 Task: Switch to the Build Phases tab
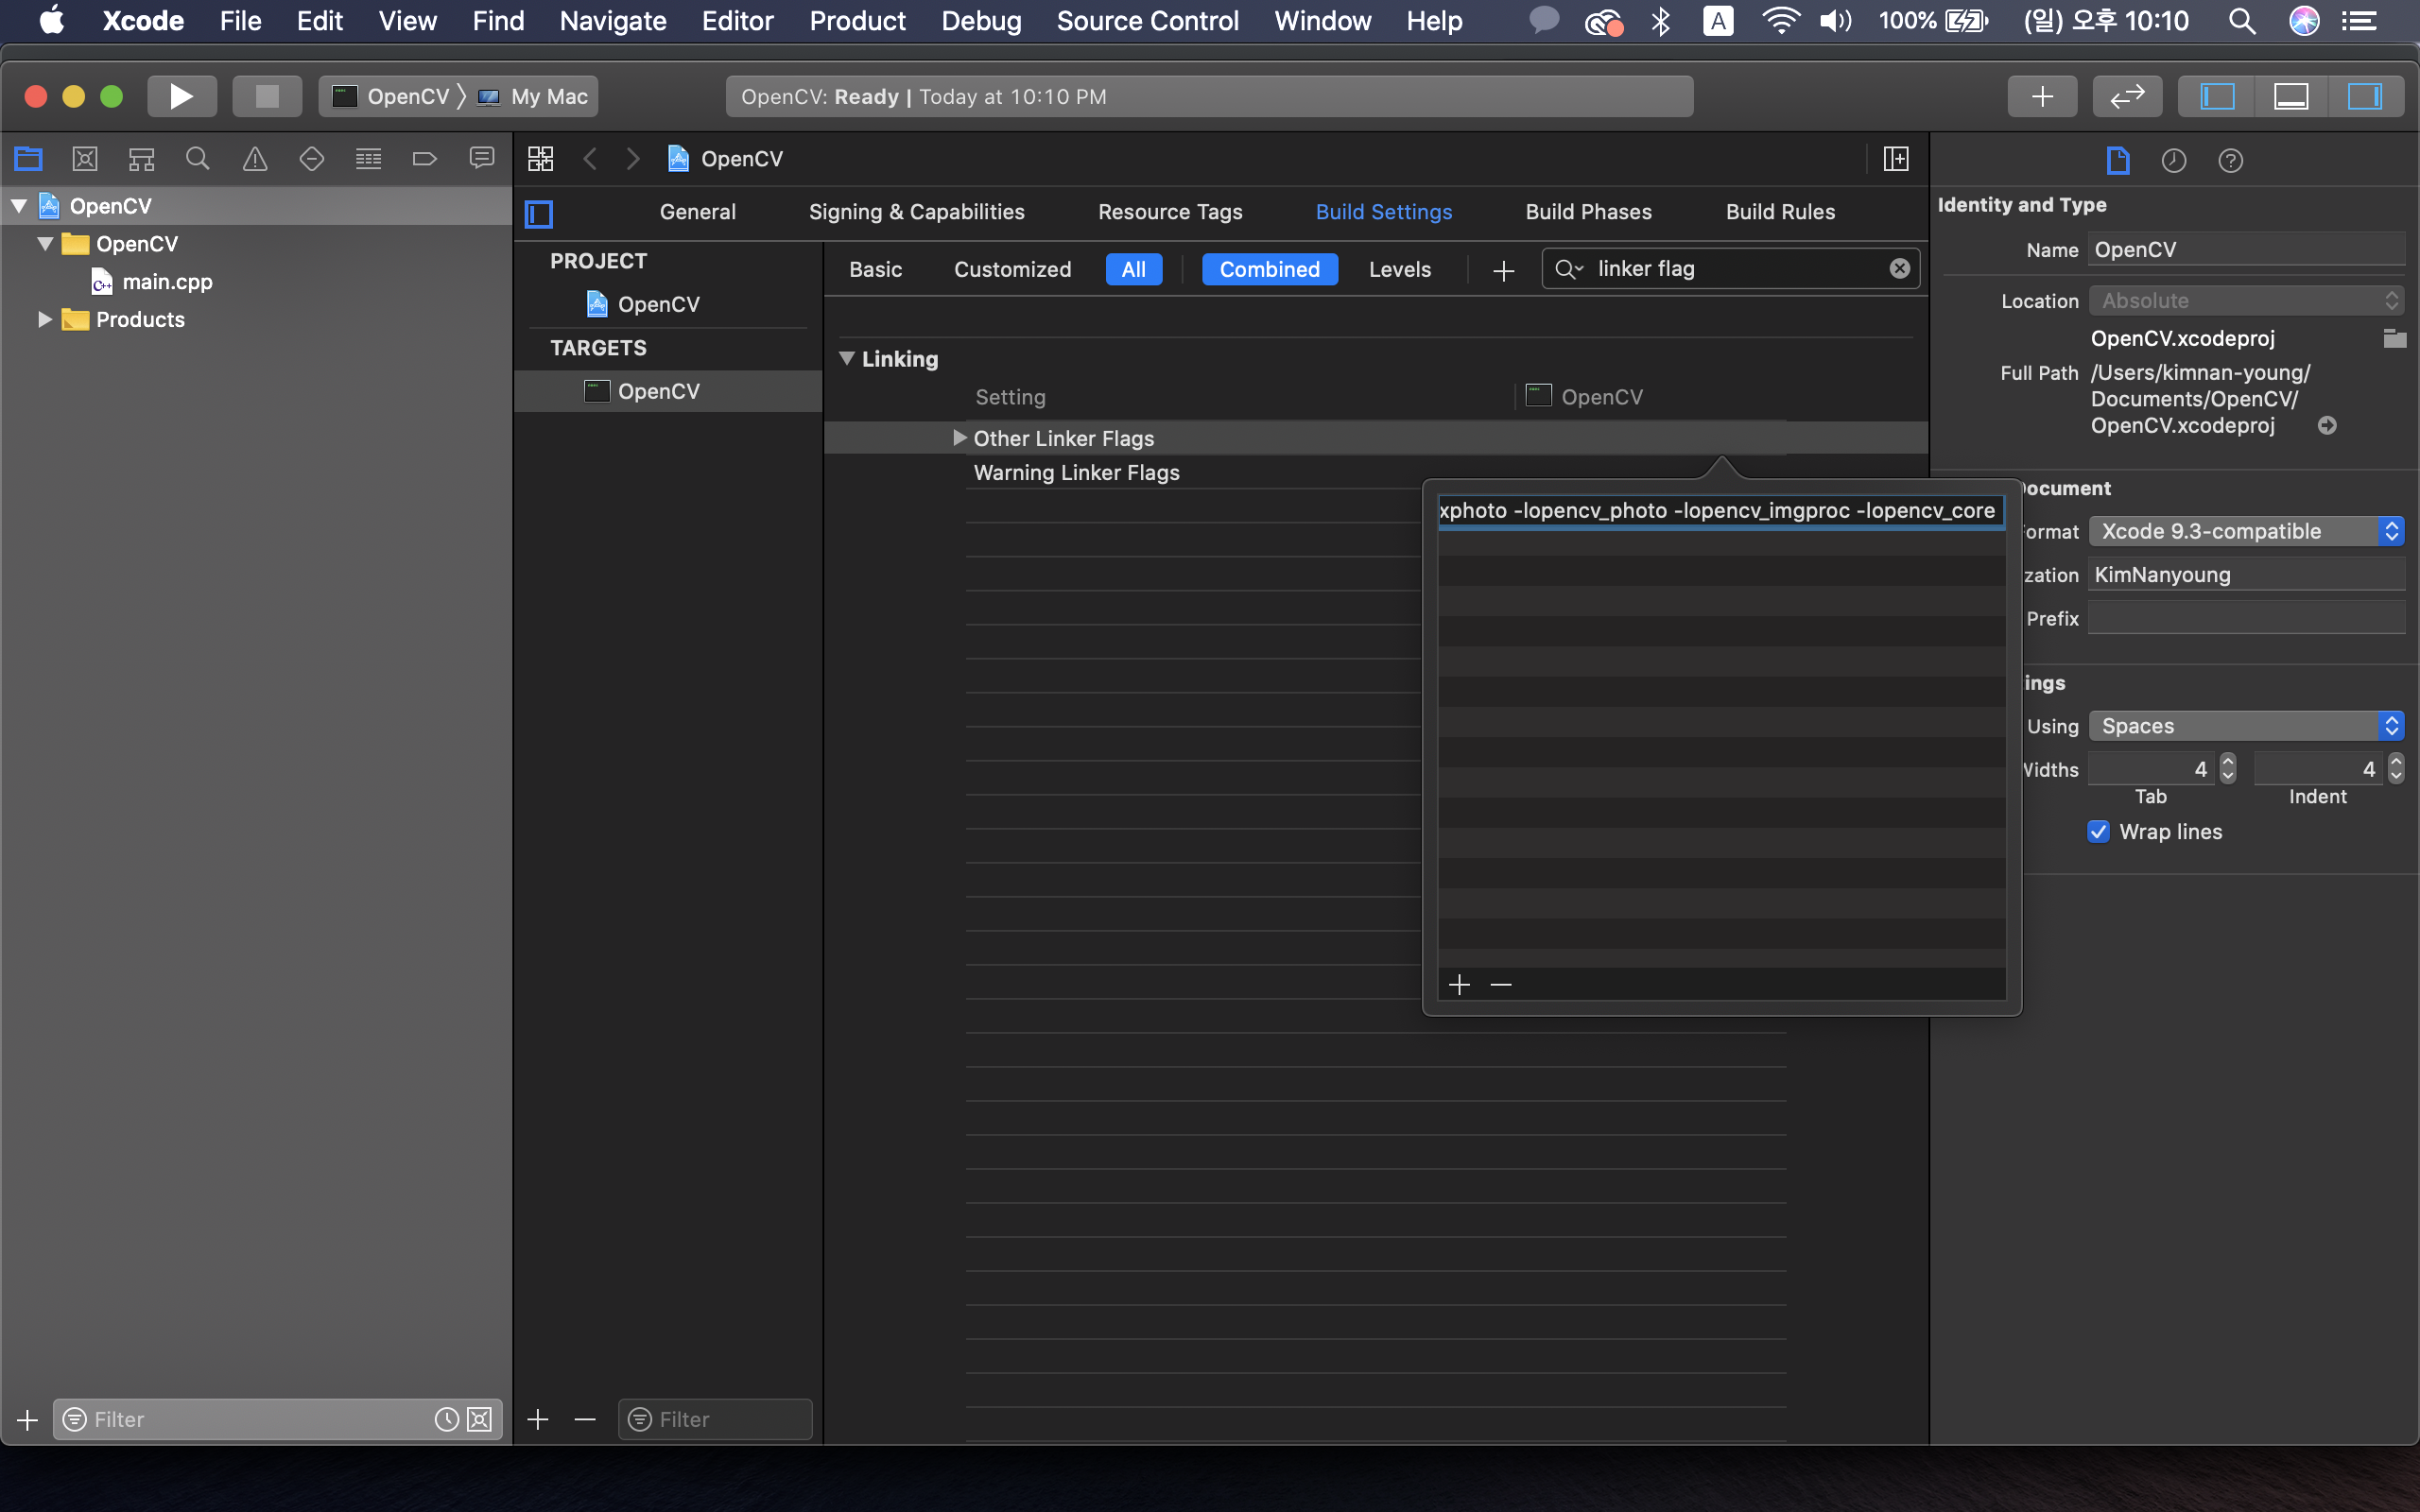click(1588, 212)
